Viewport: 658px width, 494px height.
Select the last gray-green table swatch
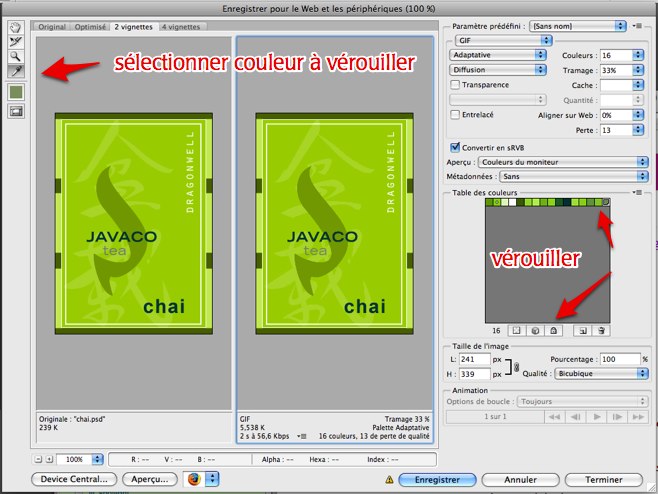606,202
